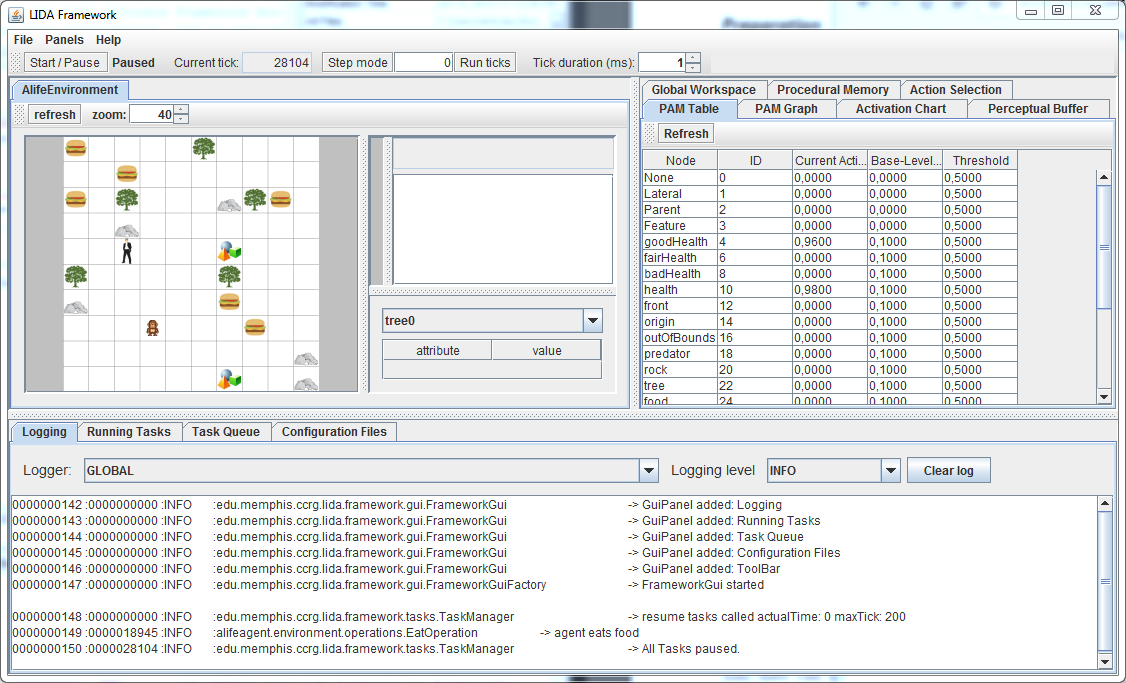1126x683 pixels.
Task: Click the colored shapes object beside the agent's row
Action: [x=230, y=251]
